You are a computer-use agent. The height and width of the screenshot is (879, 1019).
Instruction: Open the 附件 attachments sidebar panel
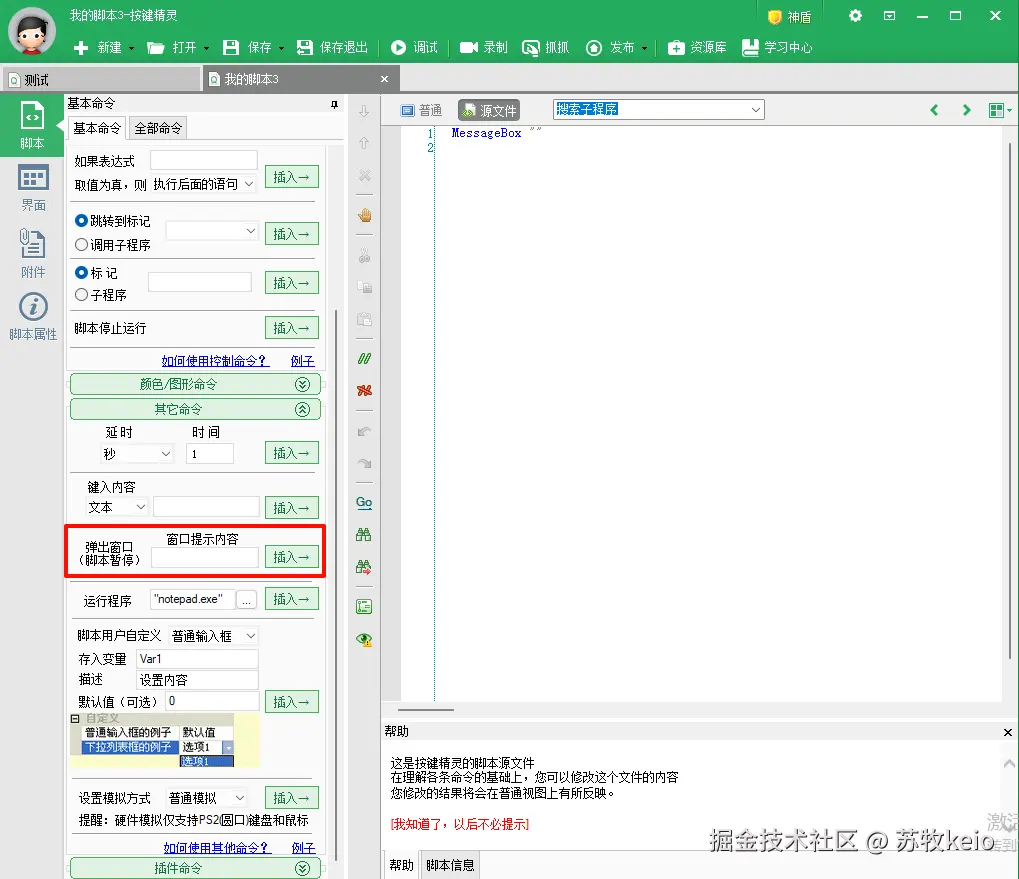coord(32,253)
